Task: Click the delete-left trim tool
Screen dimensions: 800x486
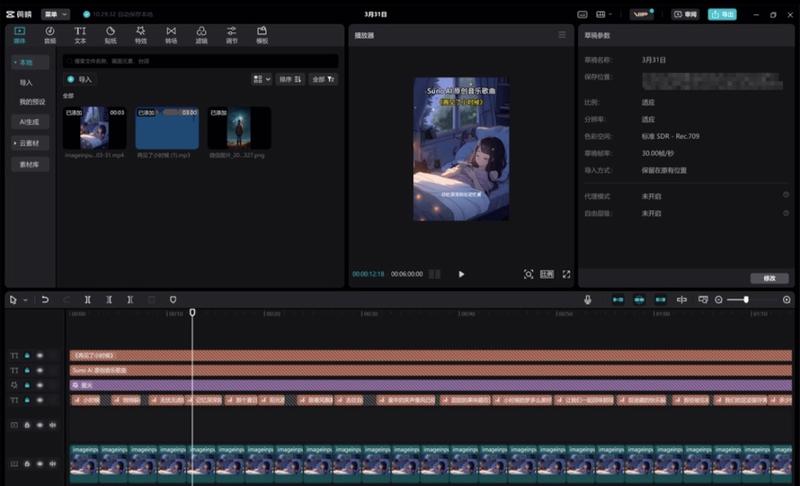Action: tap(109, 300)
